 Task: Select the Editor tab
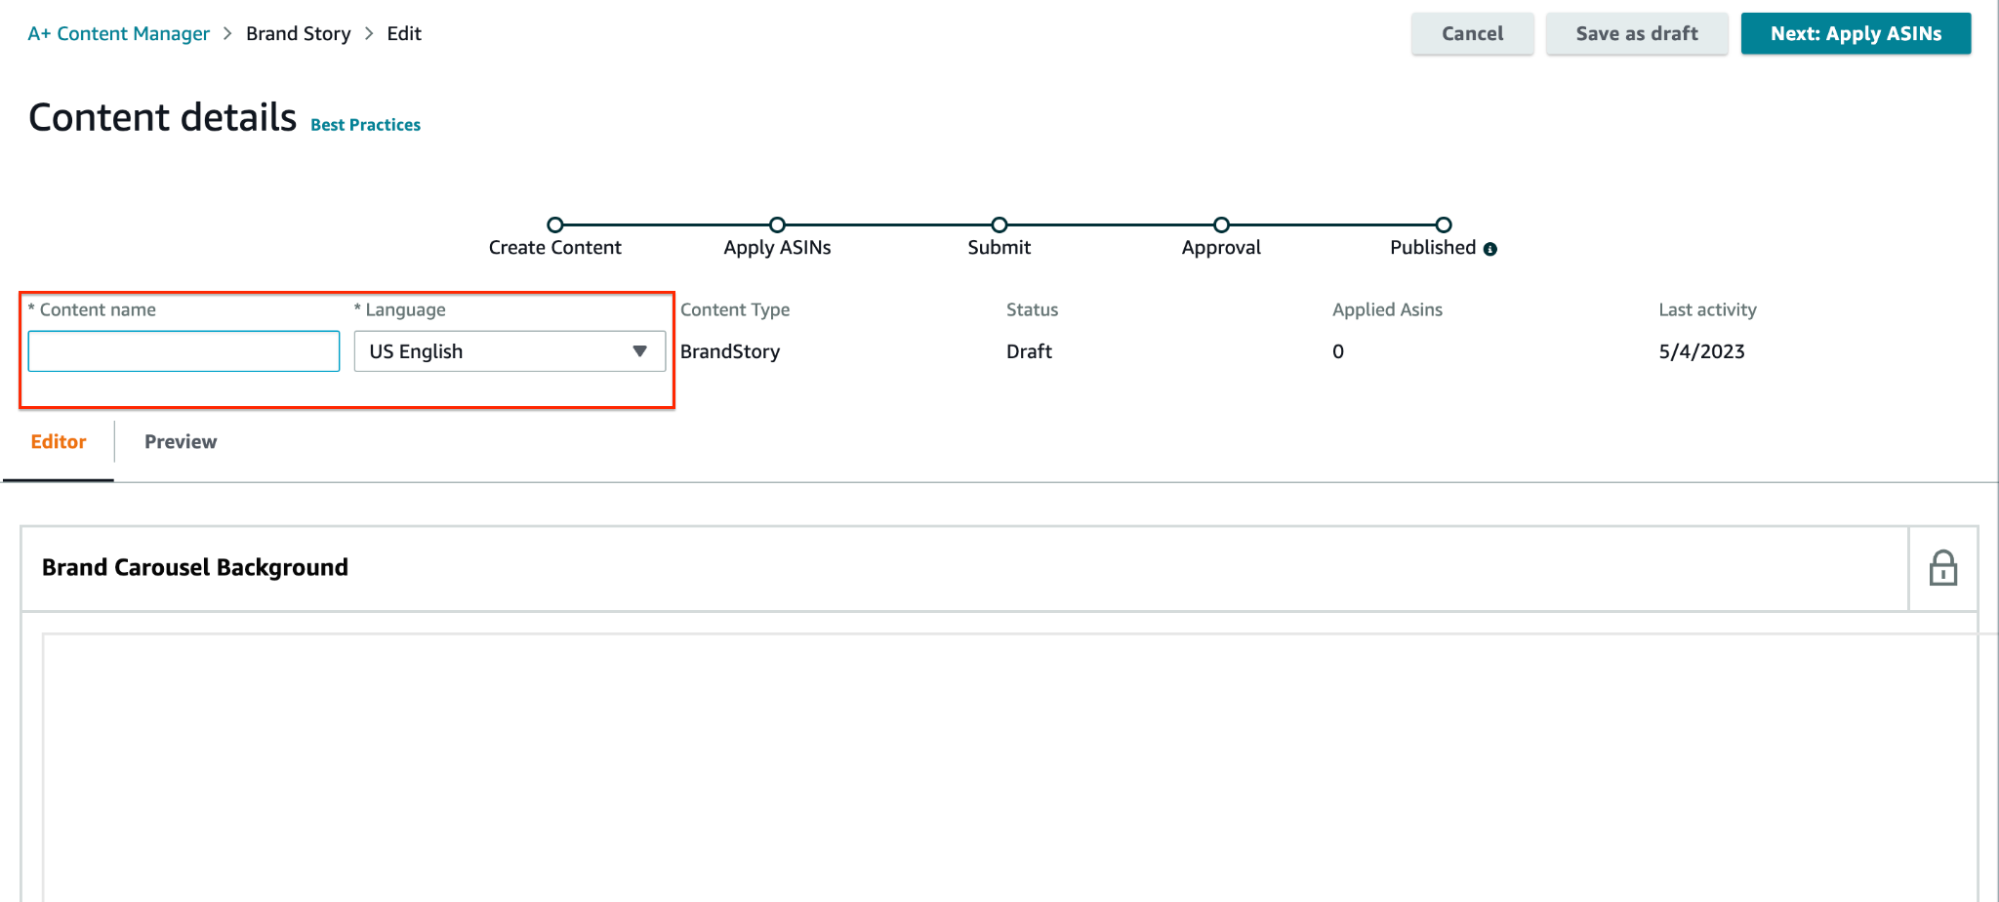(x=58, y=442)
